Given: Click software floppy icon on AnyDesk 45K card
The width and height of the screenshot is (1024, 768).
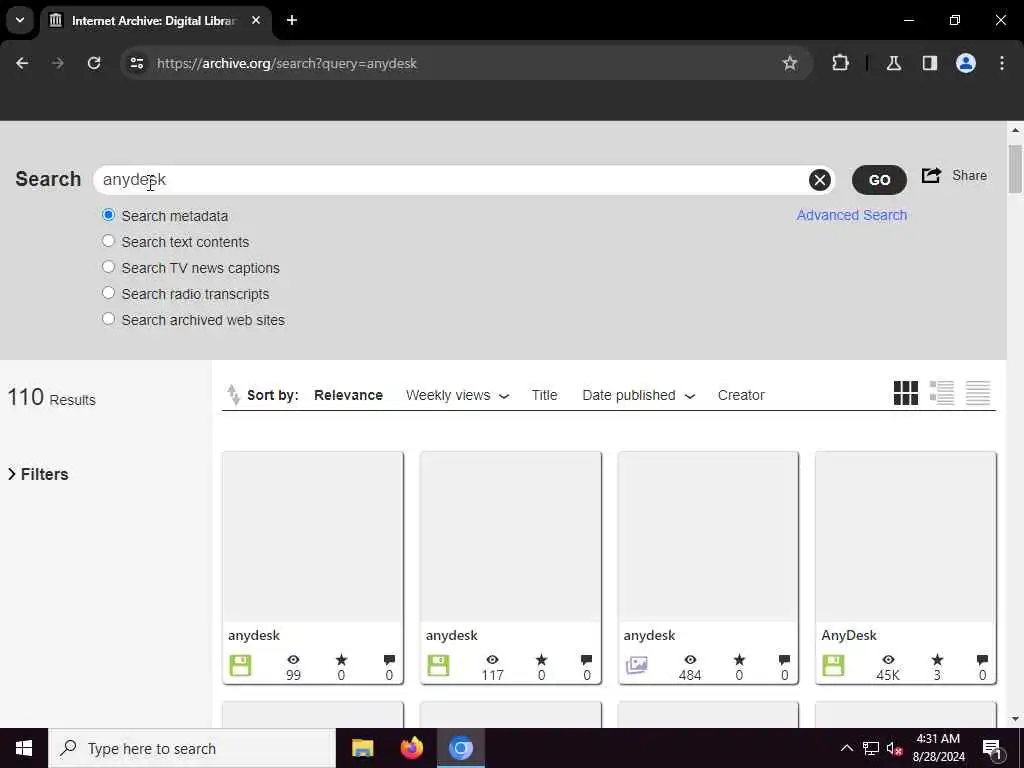Looking at the screenshot, I should click(x=833, y=665).
